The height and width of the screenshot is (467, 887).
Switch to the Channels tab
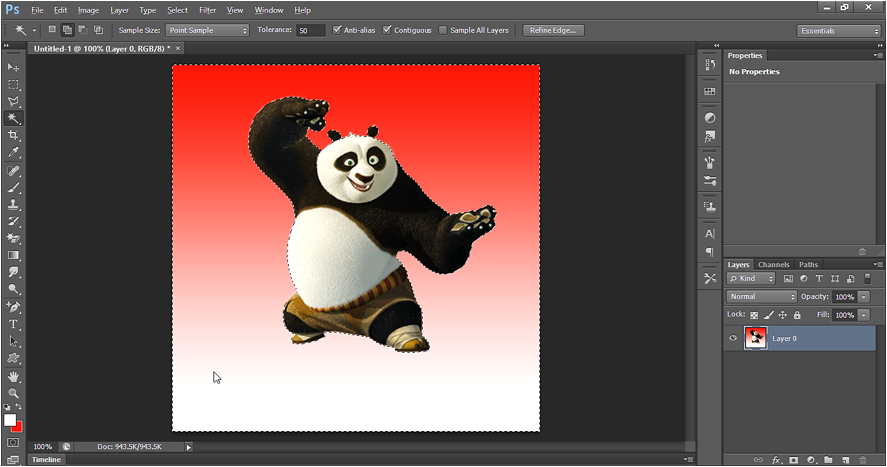point(773,265)
